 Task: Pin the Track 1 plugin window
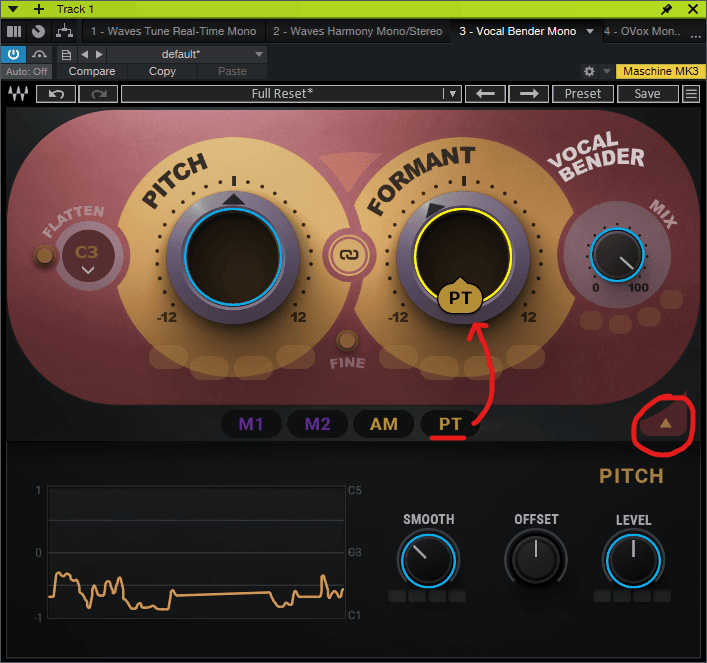click(666, 9)
